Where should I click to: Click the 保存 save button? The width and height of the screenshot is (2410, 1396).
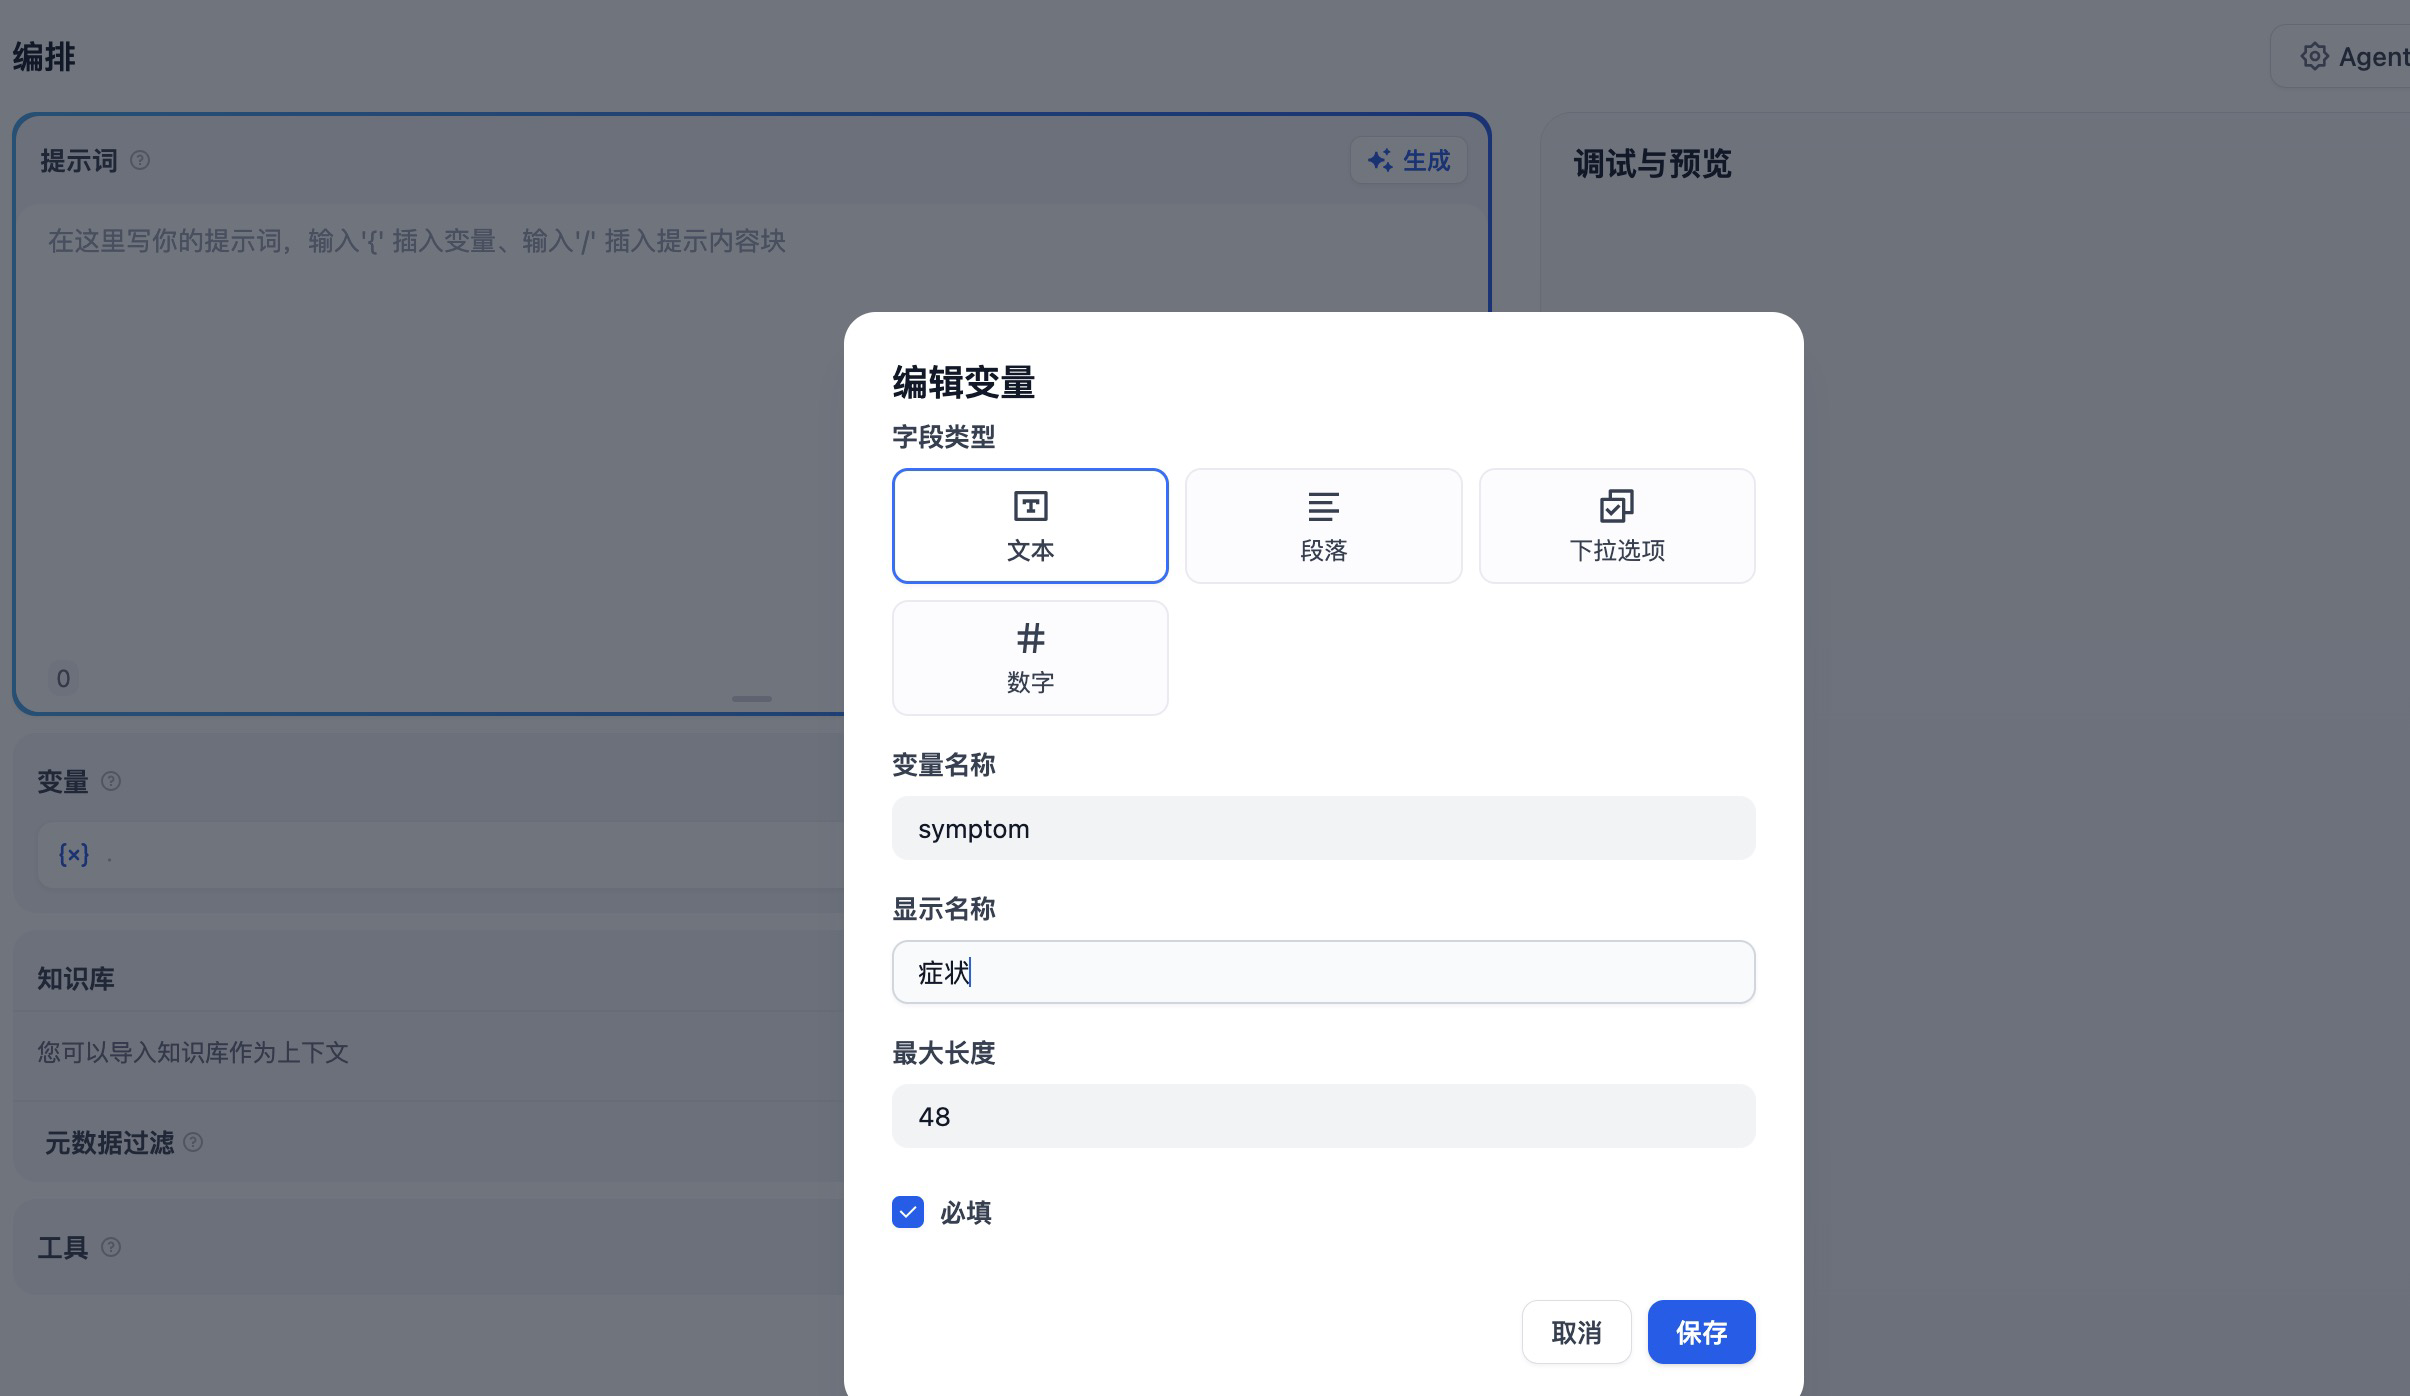(1701, 1332)
